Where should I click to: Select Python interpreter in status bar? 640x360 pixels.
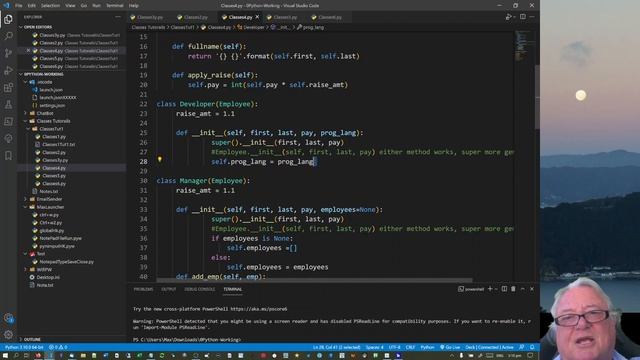[24, 347]
